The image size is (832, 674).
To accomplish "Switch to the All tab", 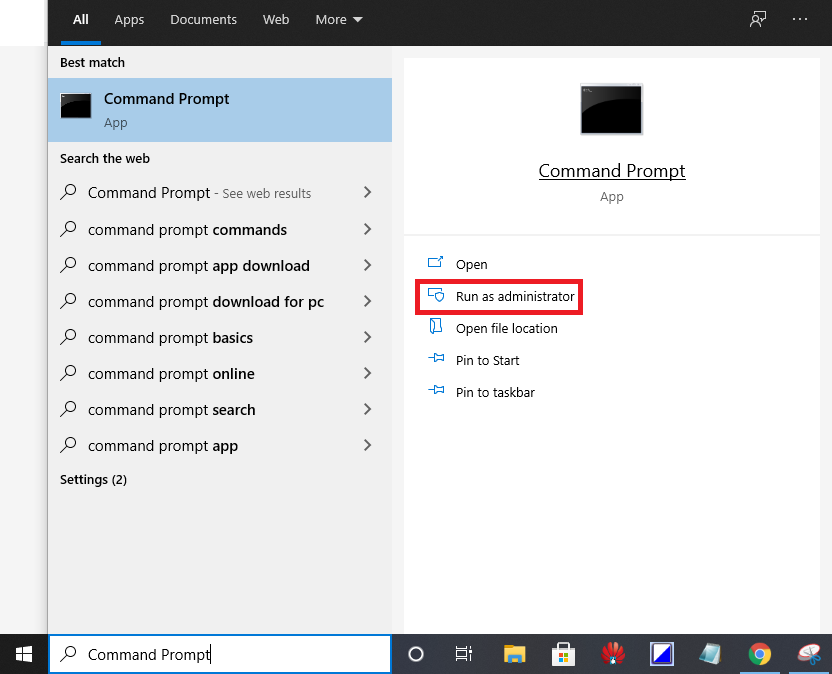I will tap(81, 20).
